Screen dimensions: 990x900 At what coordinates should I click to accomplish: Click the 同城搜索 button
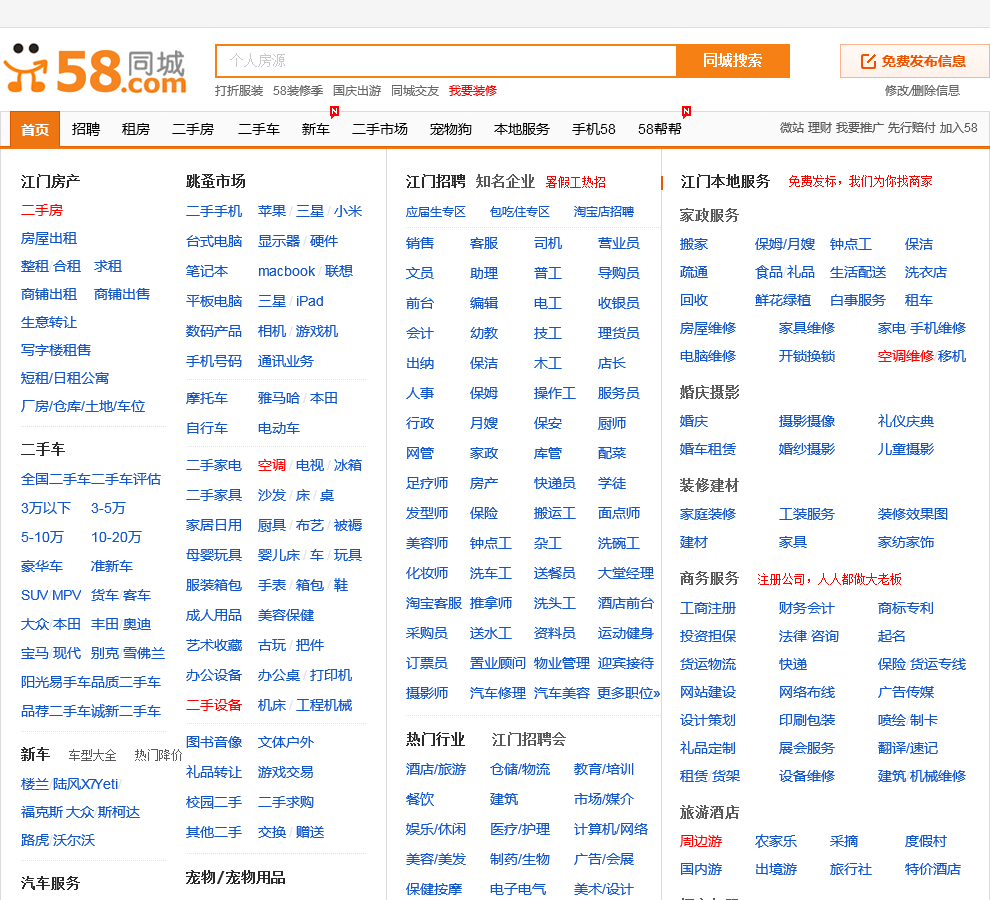pos(732,61)
